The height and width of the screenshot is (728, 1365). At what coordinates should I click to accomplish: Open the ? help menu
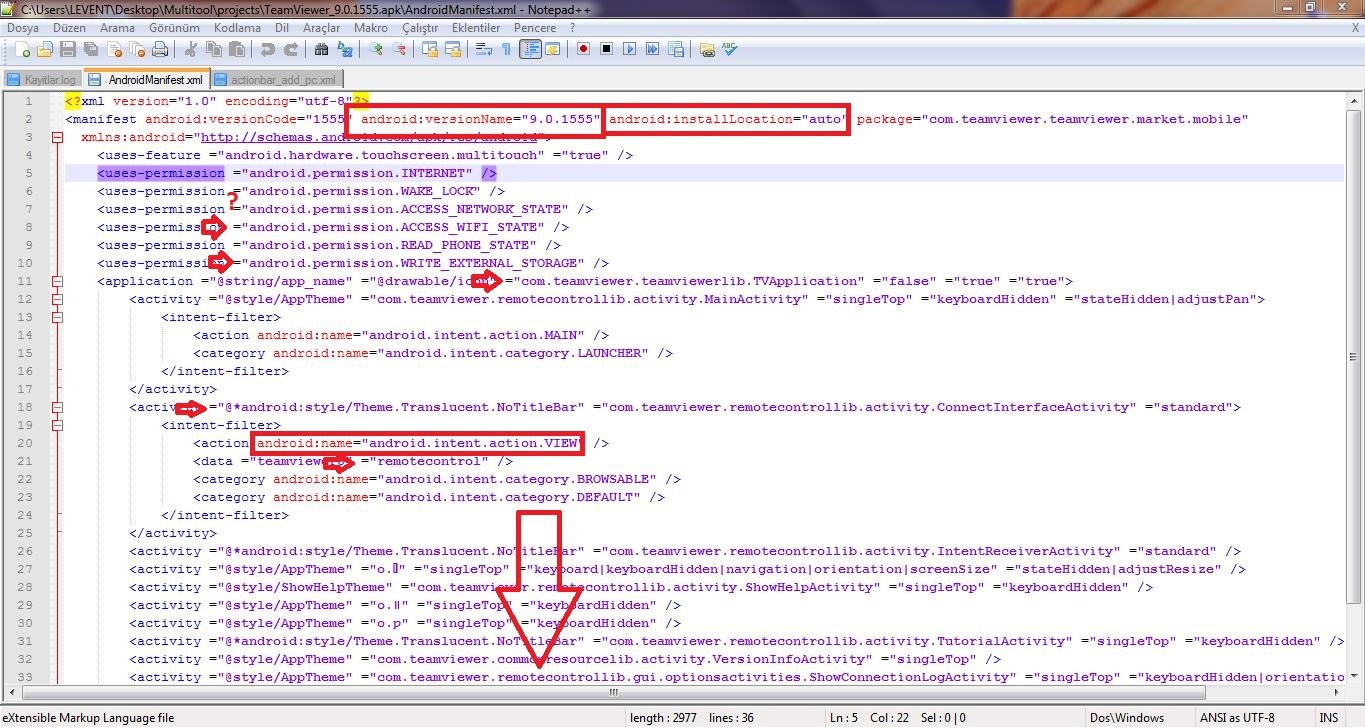(573, 28)
